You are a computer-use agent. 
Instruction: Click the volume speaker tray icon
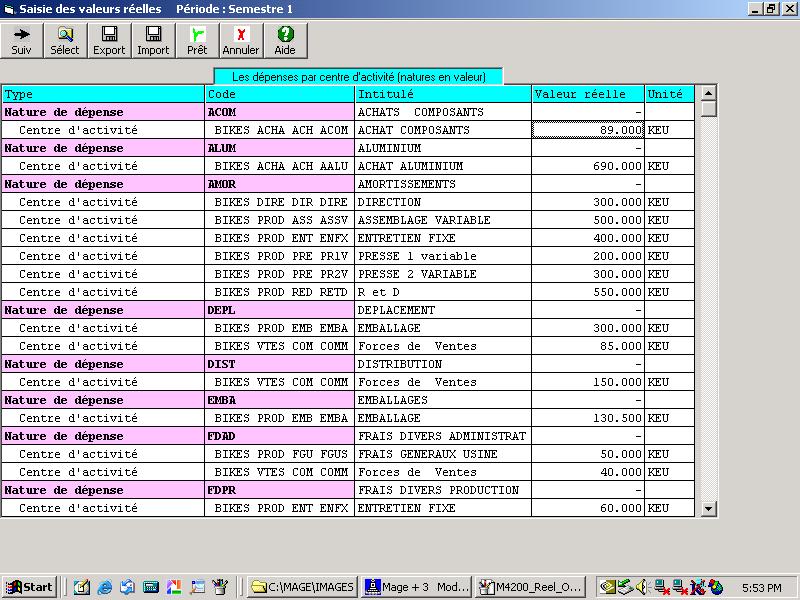pyautogui.click(x=642, y=587)
